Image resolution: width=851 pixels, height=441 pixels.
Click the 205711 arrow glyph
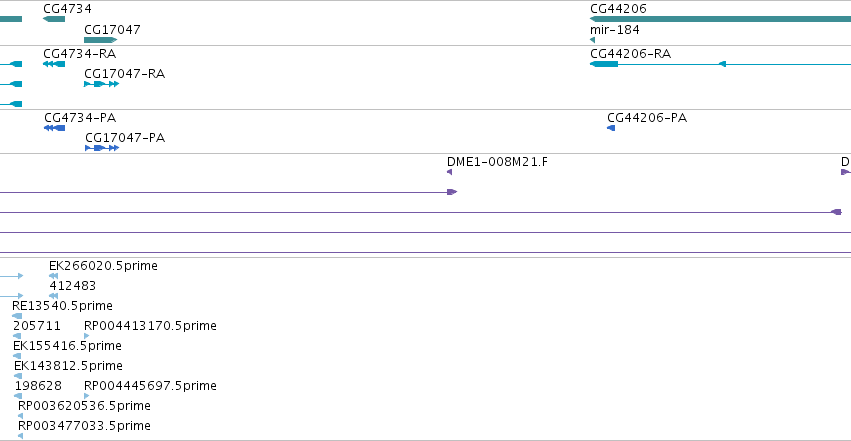(x=17, y=336)
